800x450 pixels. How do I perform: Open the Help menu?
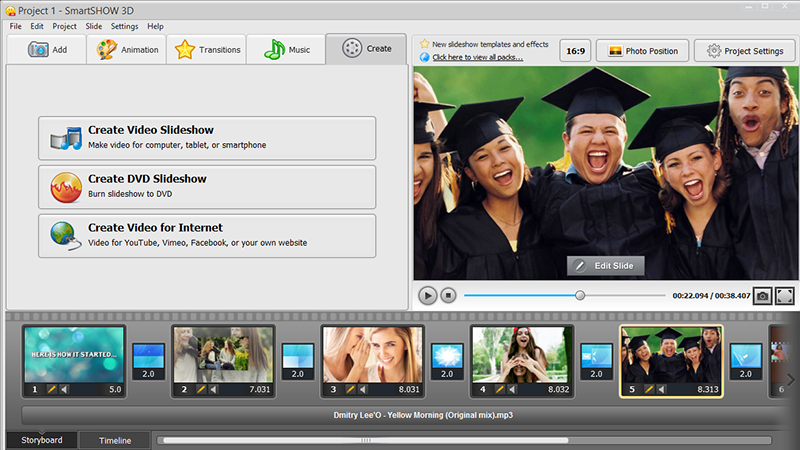pyautogui.click(x=155, y=26)
